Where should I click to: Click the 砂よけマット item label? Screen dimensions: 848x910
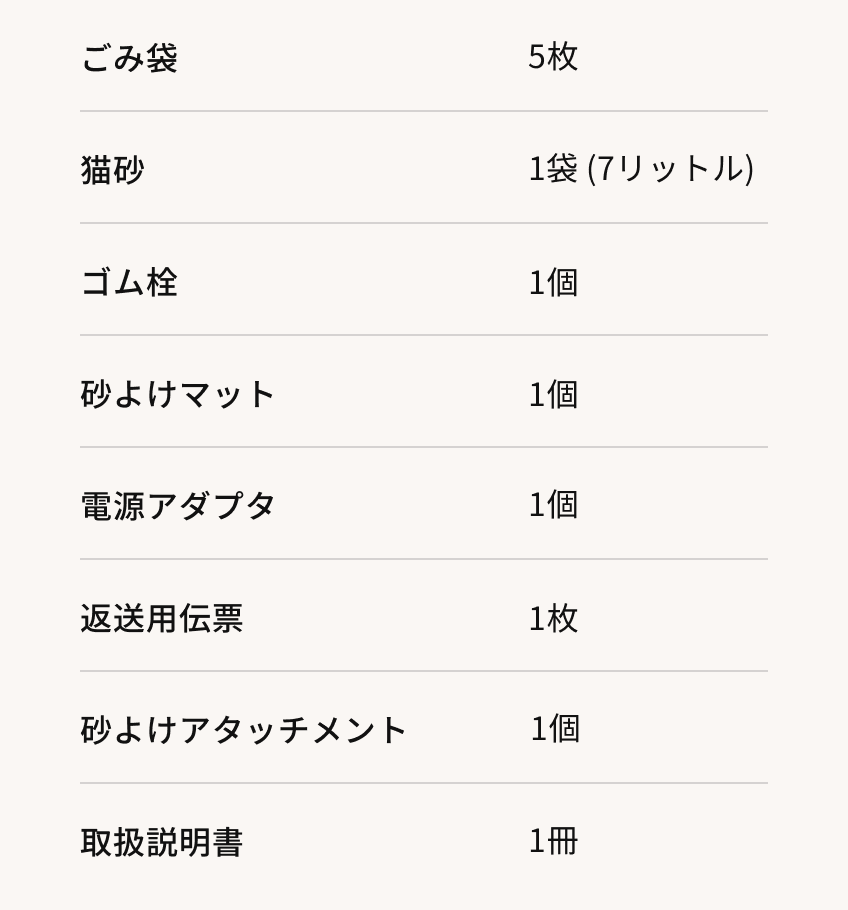[x=177, y=394]
